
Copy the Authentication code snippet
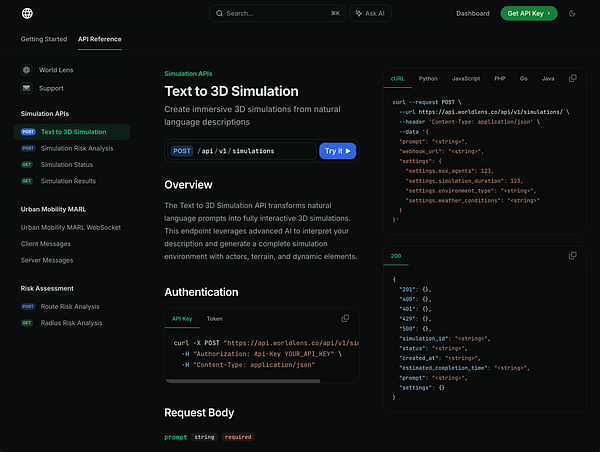(345, 318)
